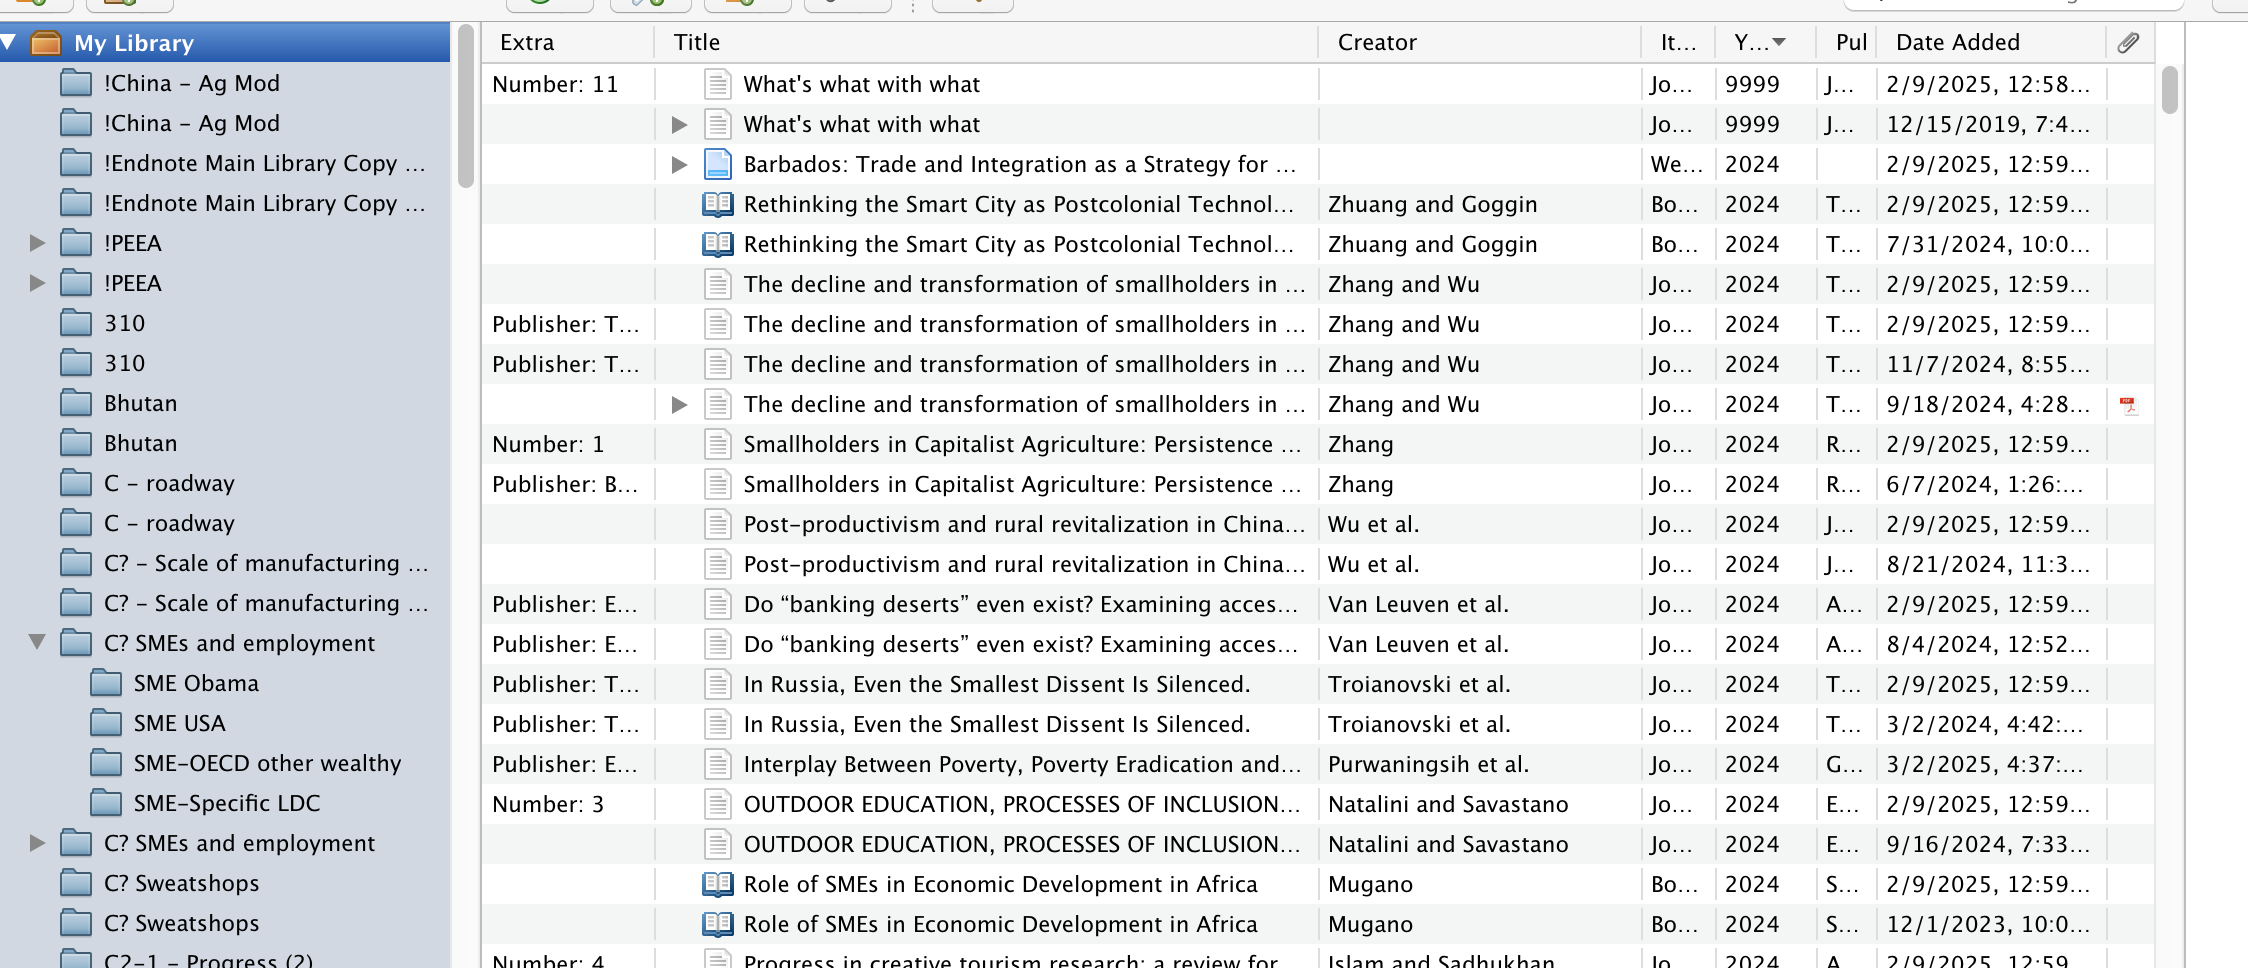Click book icon of Role of SMEs added 12/1/2023
The image size is (2248, 968).
point(717,924)
